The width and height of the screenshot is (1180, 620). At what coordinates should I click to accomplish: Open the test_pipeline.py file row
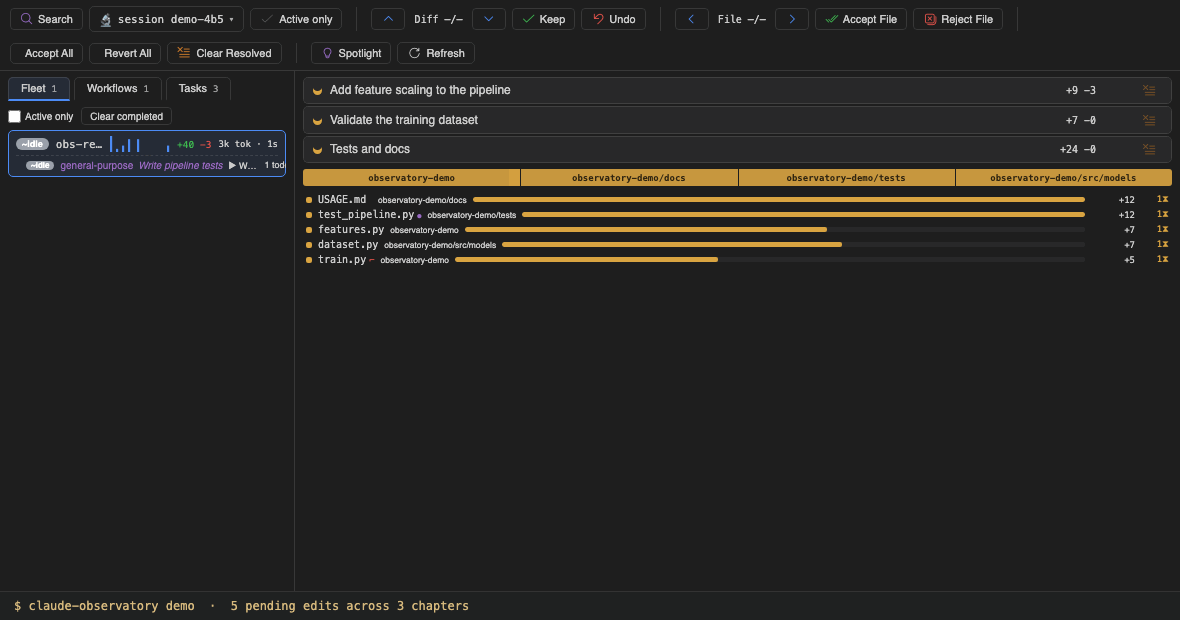click(737, 214)
